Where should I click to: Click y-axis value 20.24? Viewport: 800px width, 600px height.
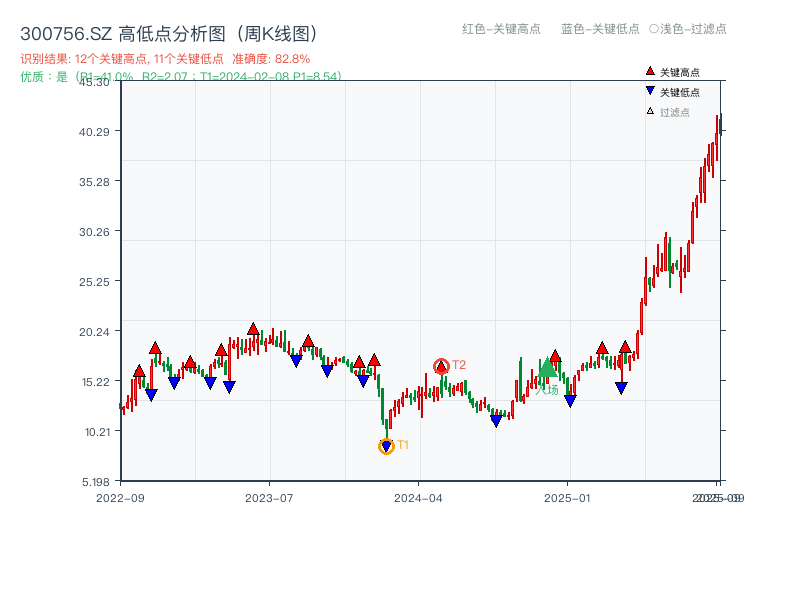tap(94, 332)
